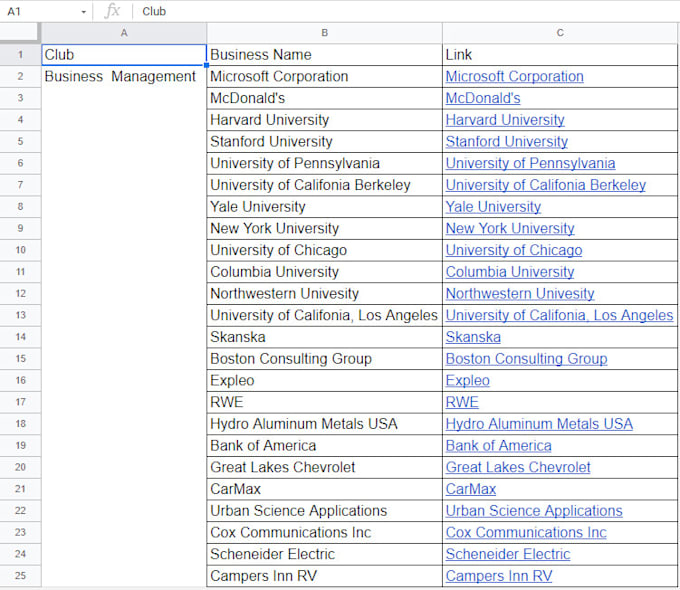Open the University of Chicago link
Image resolution: width=680 pixels, height=590 pixels.
514,250
